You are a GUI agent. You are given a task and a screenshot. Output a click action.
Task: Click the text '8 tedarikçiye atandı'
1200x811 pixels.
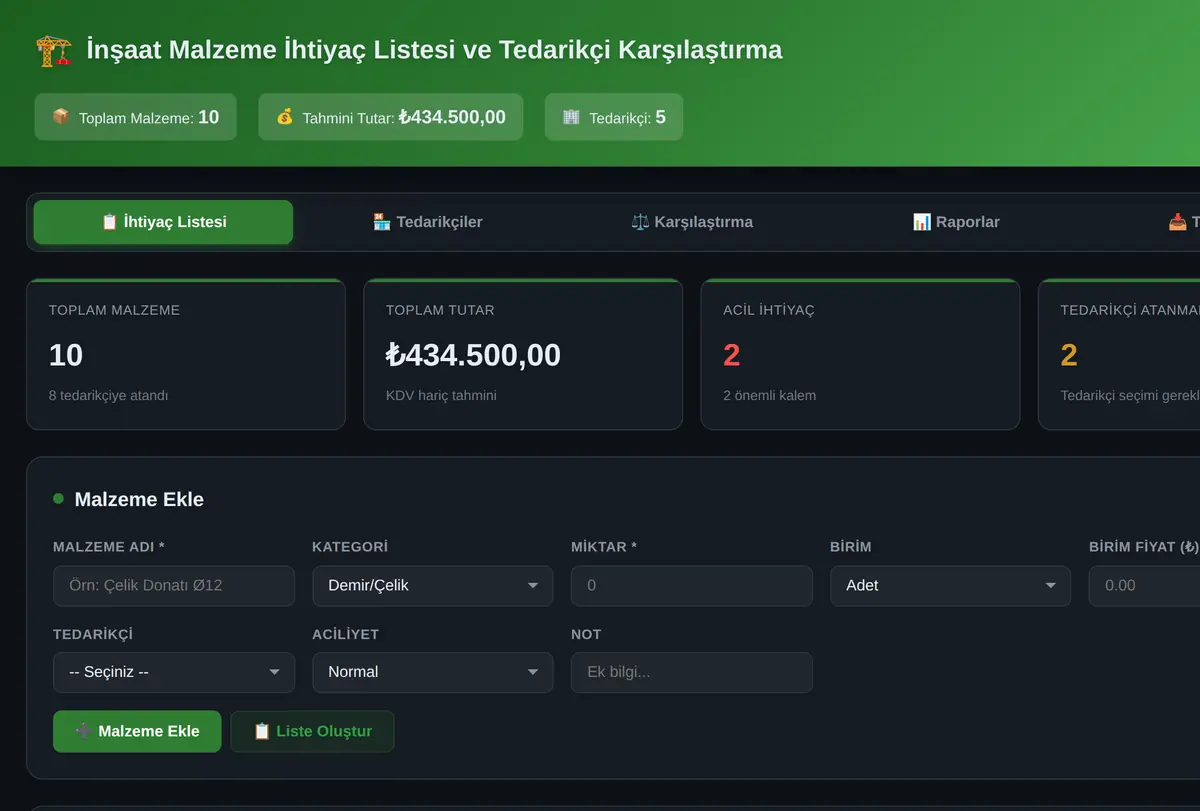[108, 395]
